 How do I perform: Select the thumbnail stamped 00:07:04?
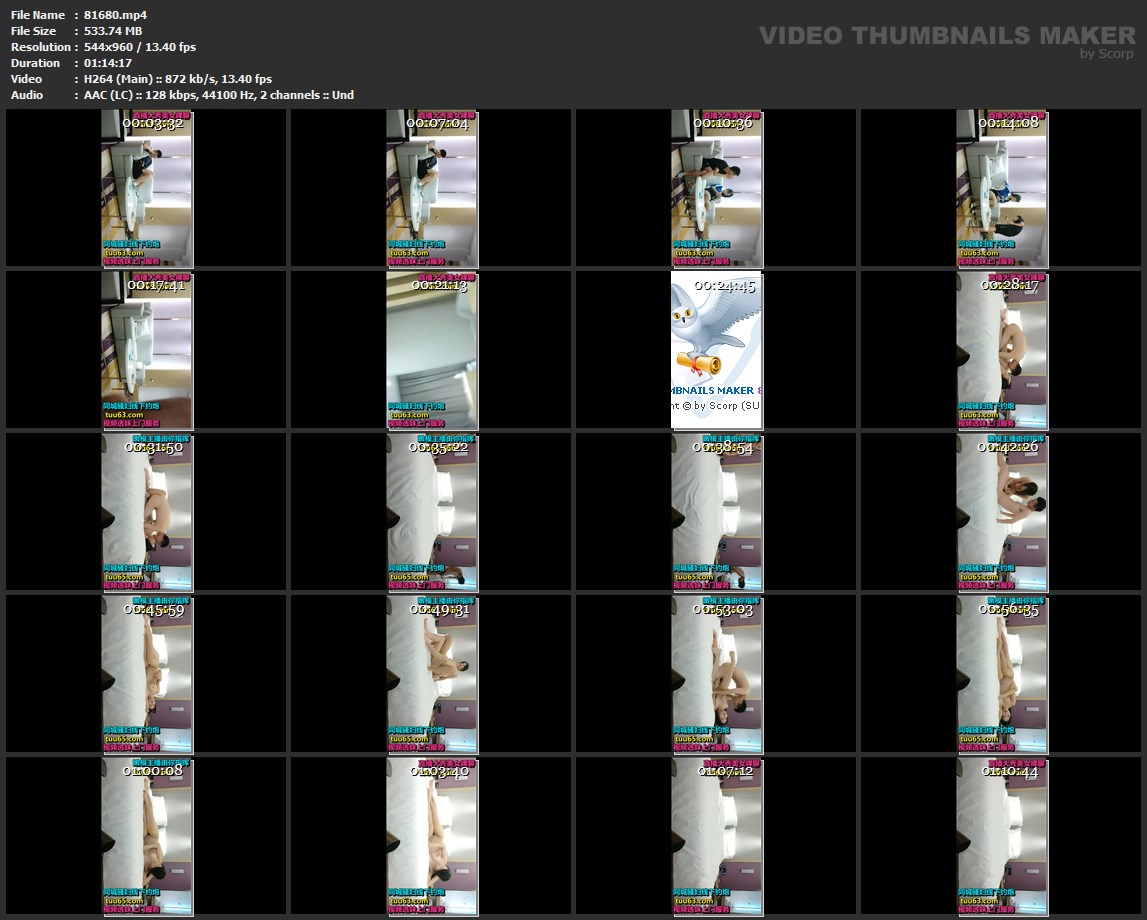point(432,188)
